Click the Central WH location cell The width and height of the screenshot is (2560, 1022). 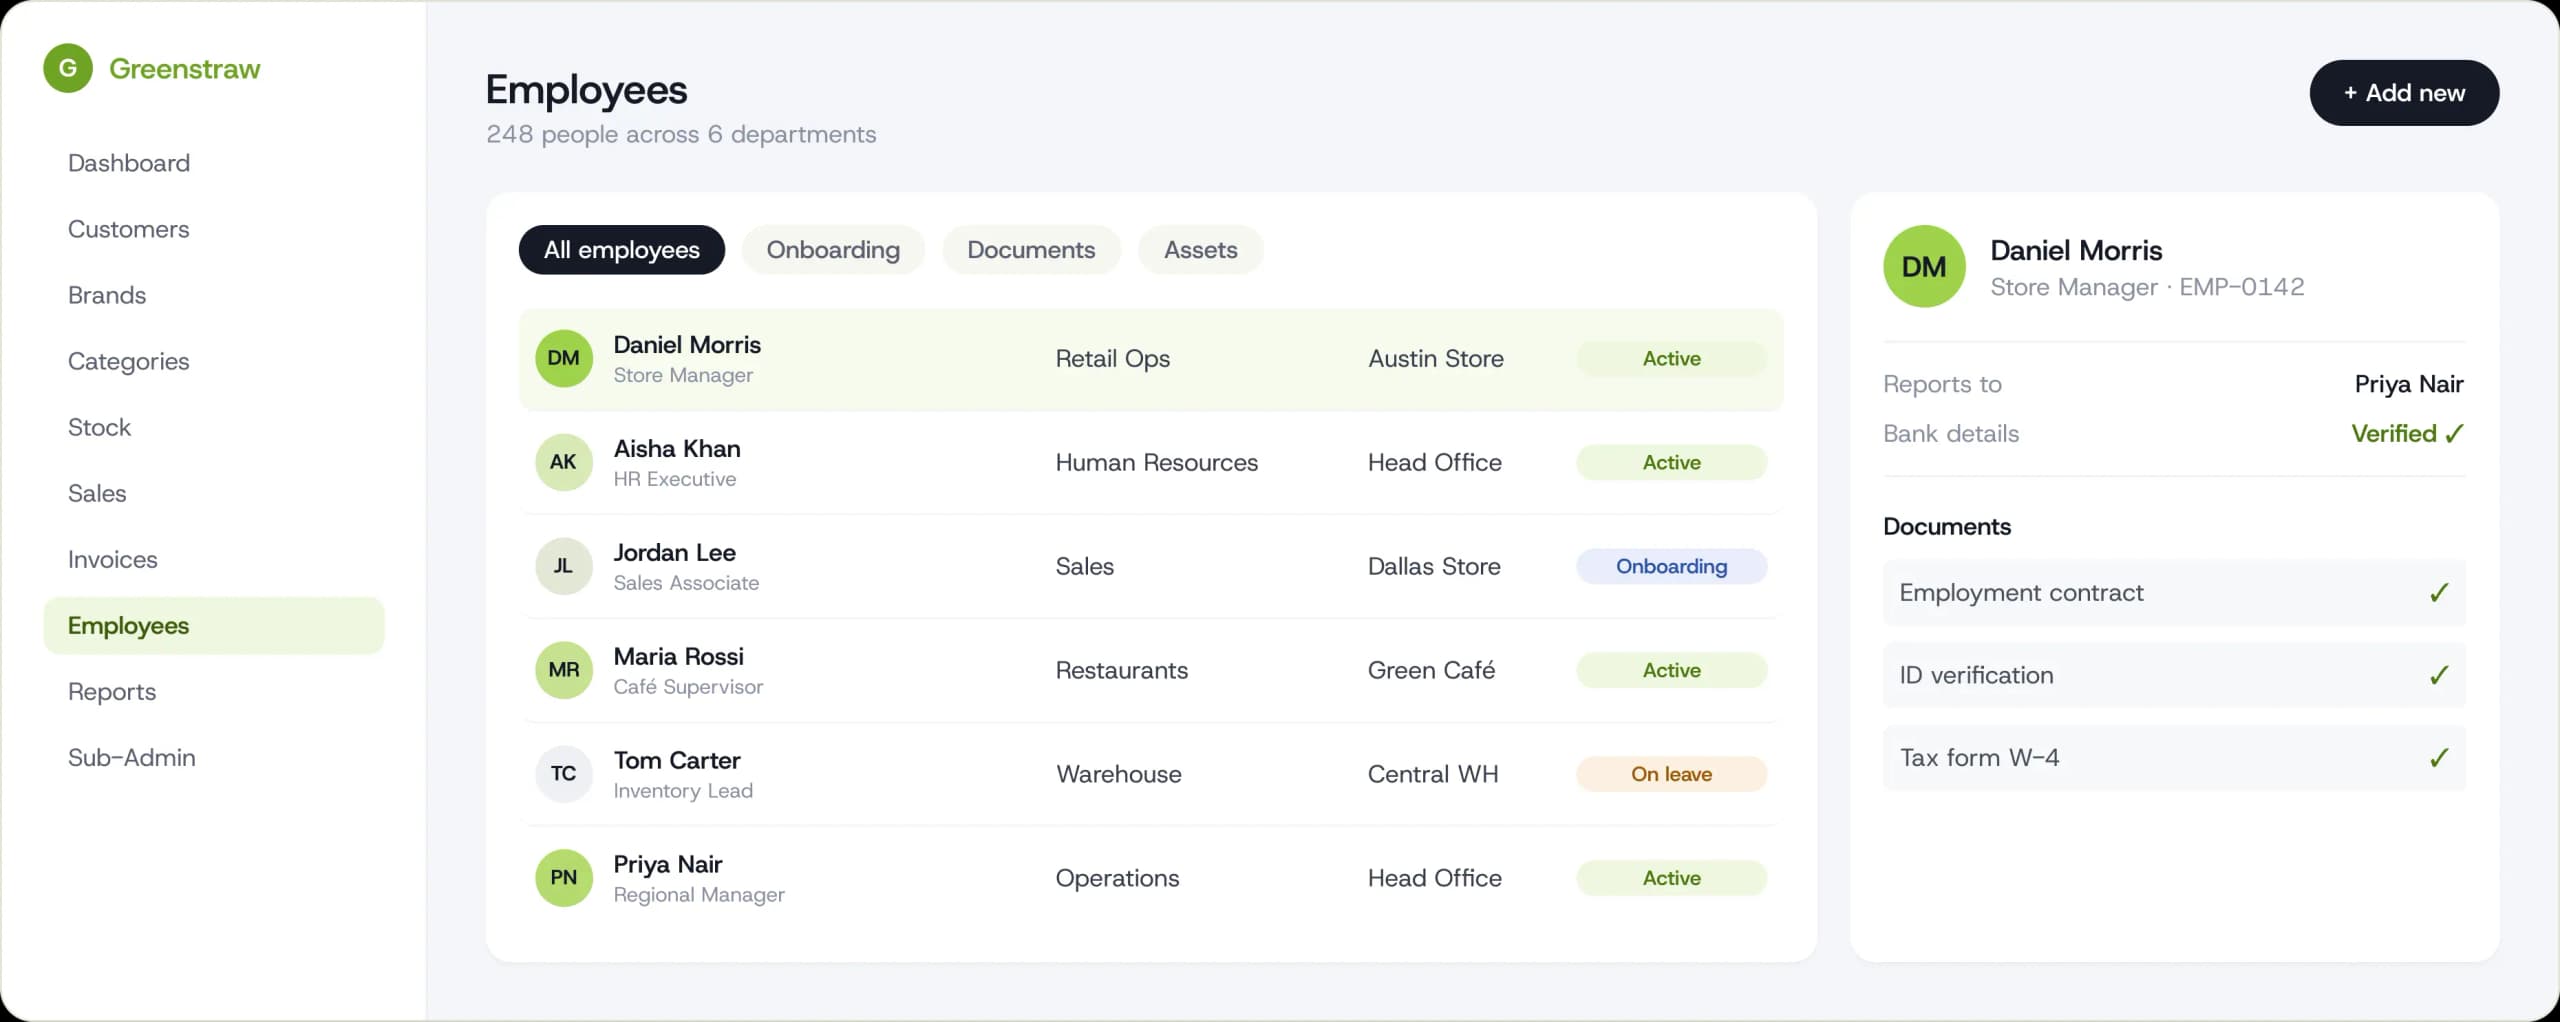(1433, 774)
